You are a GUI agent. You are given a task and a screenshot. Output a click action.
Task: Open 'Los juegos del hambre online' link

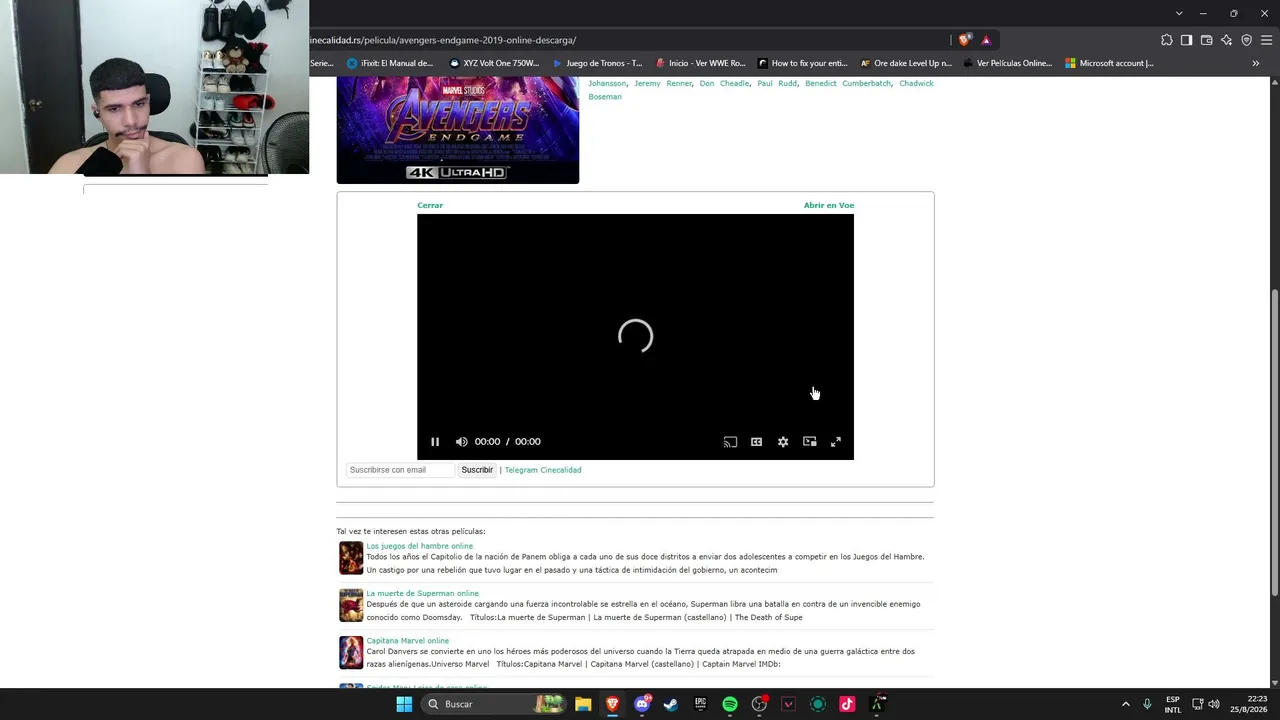click(x=420, y=546)
